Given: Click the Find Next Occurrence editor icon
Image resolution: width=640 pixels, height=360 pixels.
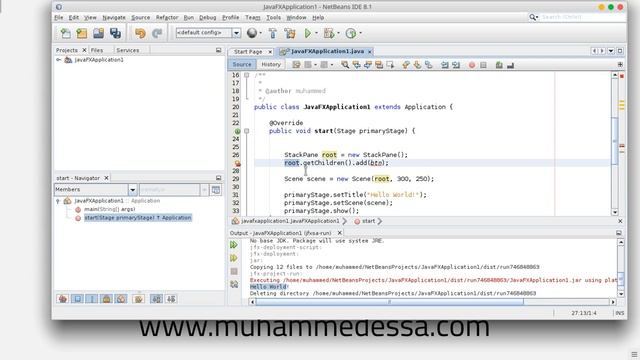Looking at the screenshot, I should click(368, 64).
